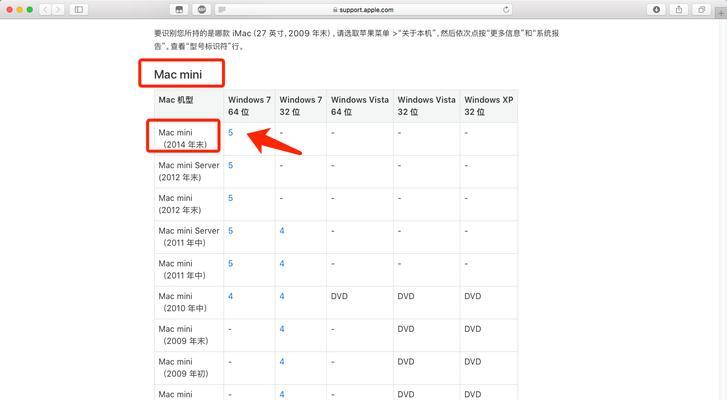Screen dimensions: 727x400
Task: Open link 5 for Mac mini (2012 年末)
Action: click(x=230, y=198)
